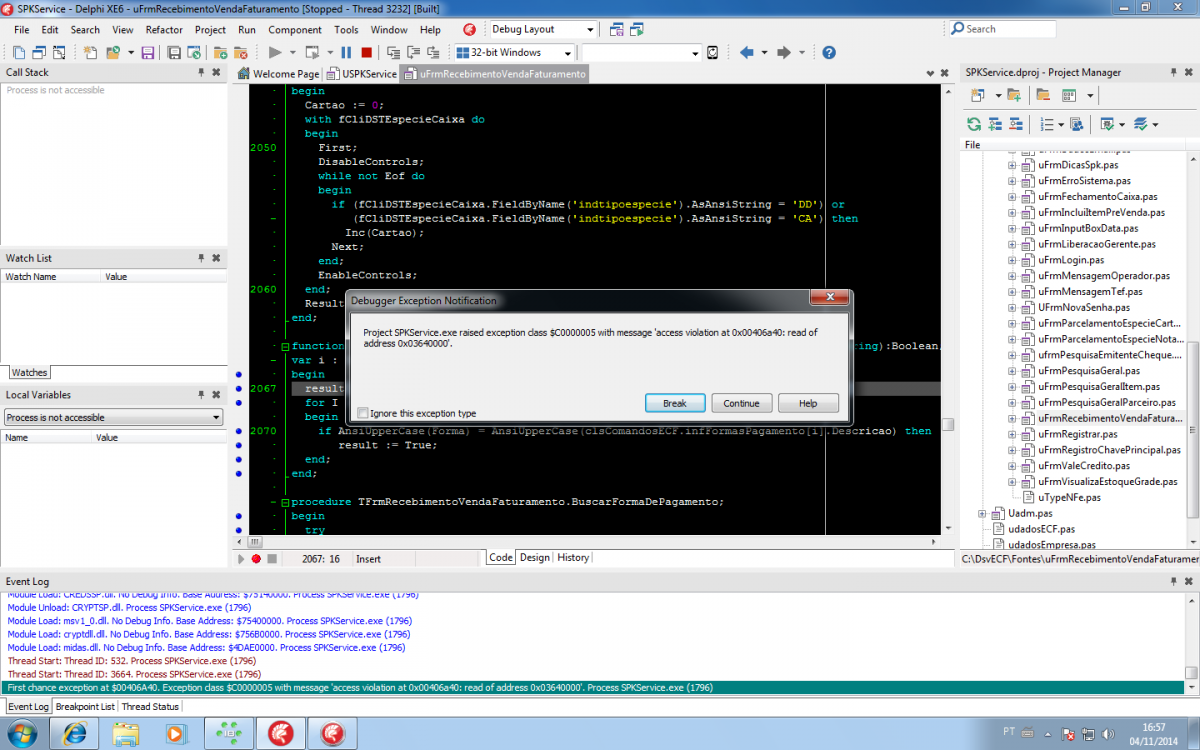Click the Delphi logo icon beside Help menu
The image size is (1200, 750).
pyautogui.click(x=469, y=30)
